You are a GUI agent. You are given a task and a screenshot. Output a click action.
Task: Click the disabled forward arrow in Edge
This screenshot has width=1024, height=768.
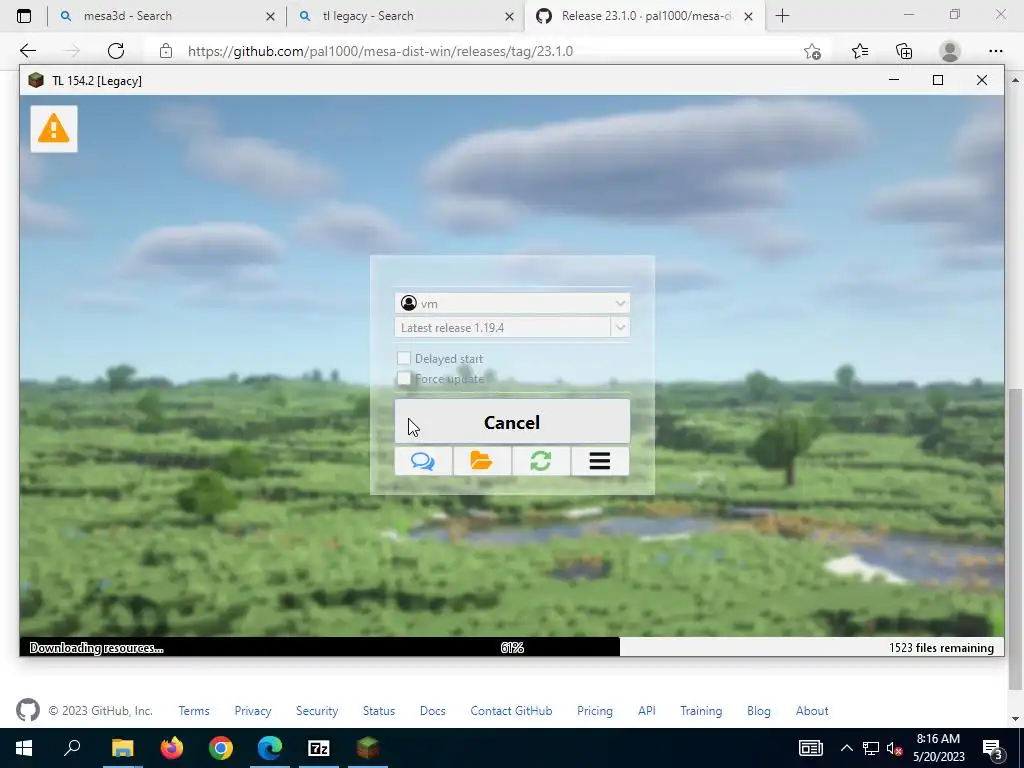pyautogui.click(x=72, y=51)
